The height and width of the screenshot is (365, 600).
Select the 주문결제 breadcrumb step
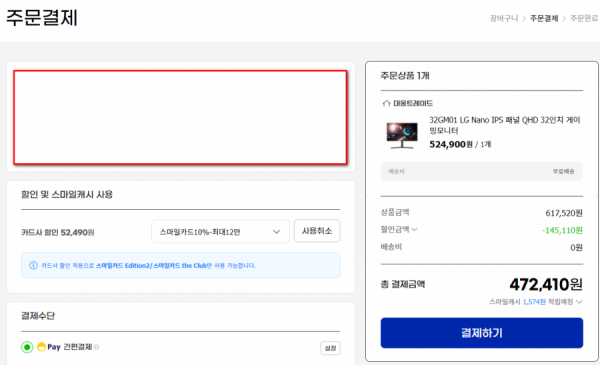pos(544,18)
